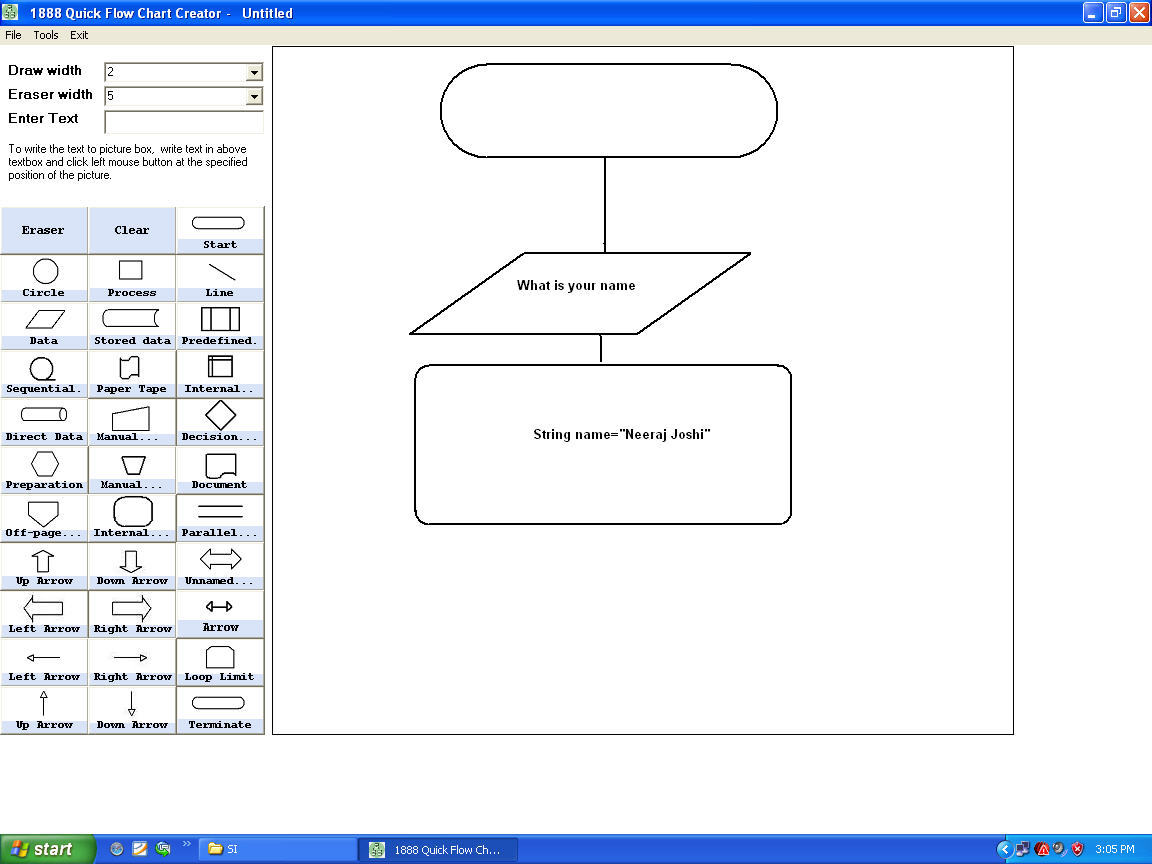Select the thin Down Arrow line

click(132, 710)
